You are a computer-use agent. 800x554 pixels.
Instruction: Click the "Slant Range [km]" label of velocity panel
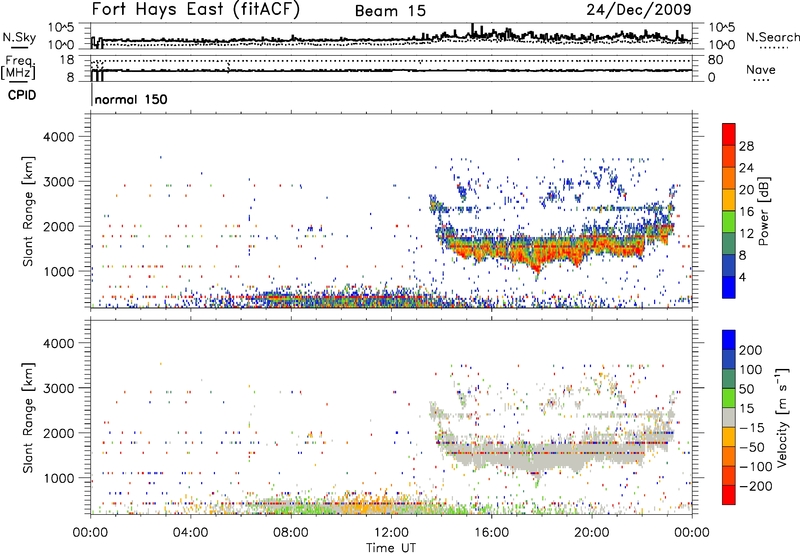coord(28,417)
